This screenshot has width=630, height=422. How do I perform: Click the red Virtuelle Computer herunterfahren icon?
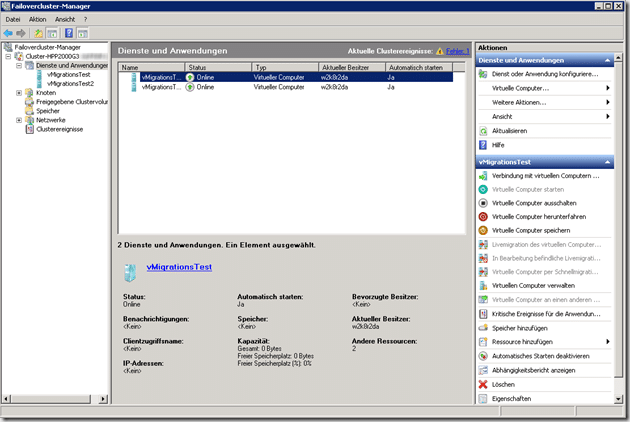[x=483, y=217]
